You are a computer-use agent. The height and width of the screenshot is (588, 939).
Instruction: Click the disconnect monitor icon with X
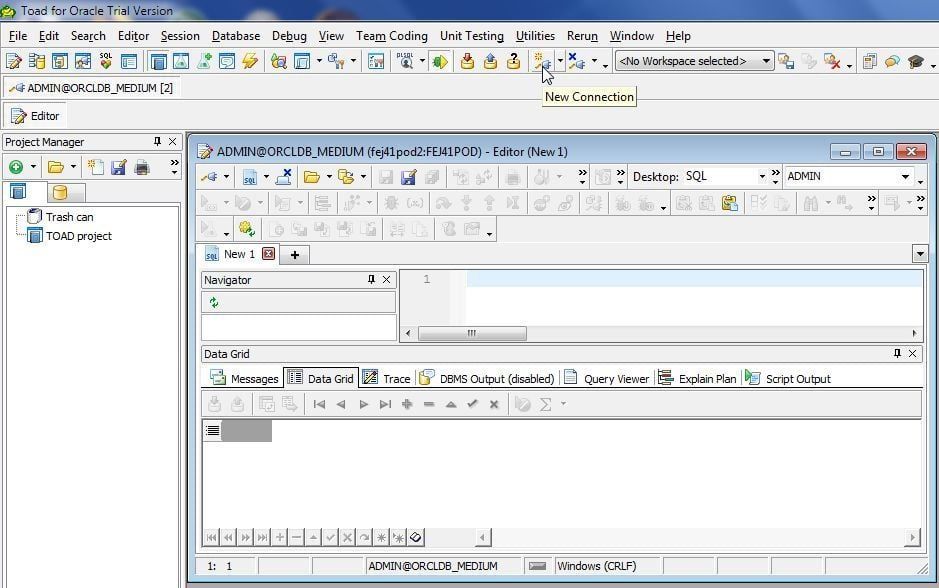tap(283, 177)
